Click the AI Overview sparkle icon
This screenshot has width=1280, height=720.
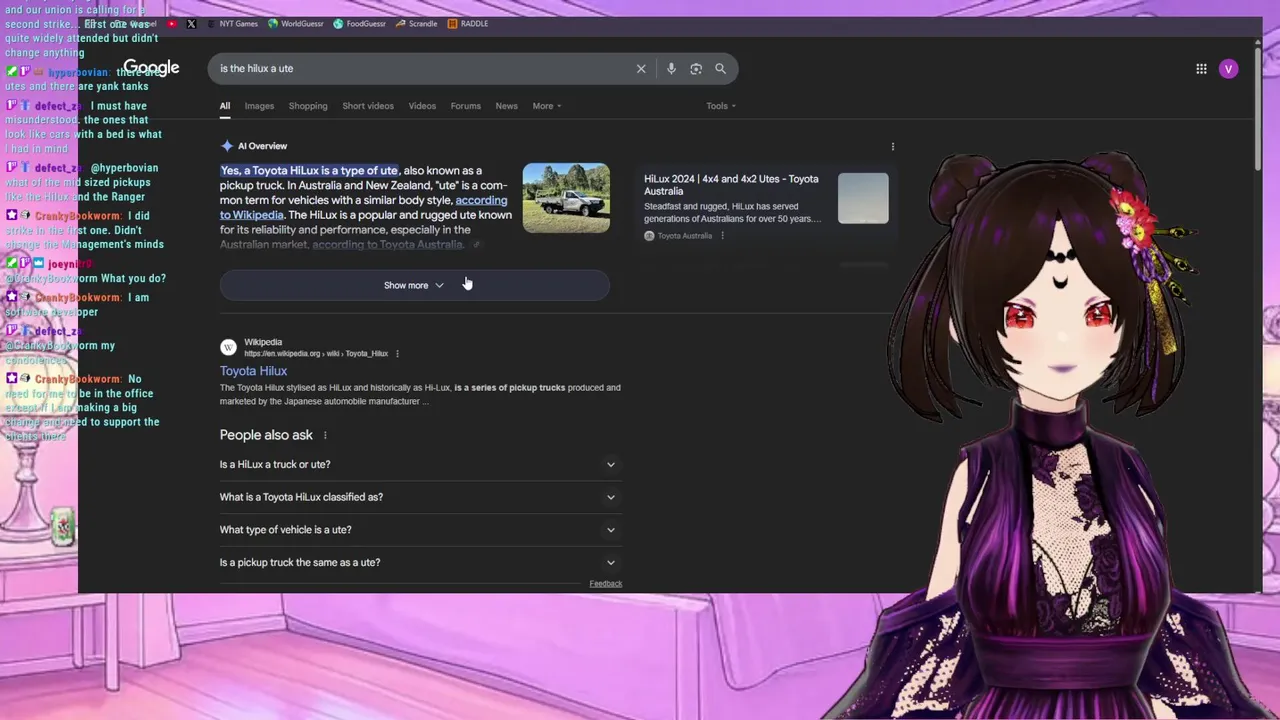click(x=227, y=146)
